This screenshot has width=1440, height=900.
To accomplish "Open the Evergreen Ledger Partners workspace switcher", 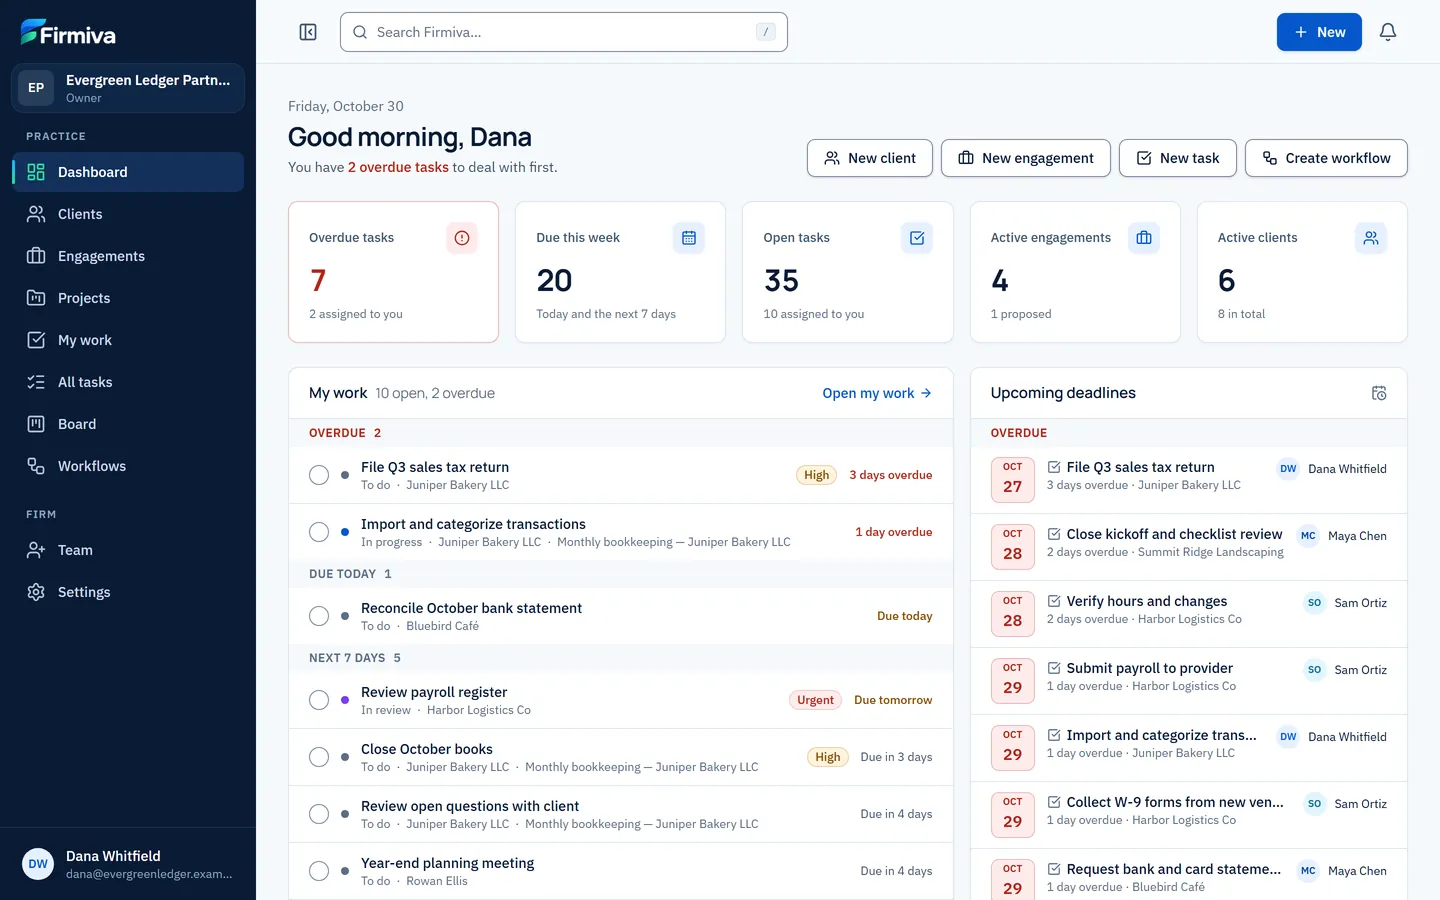I will (x=128, y=88).
